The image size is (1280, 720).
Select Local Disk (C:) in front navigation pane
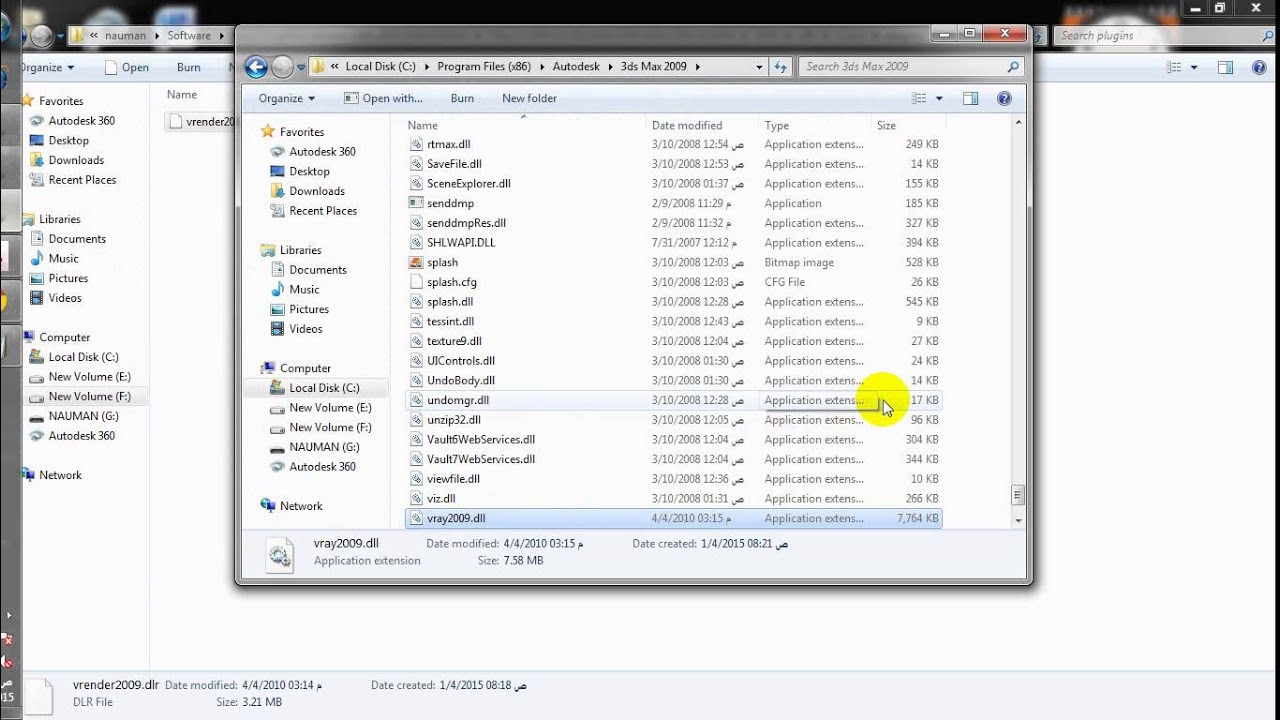[x=324, y=388]
